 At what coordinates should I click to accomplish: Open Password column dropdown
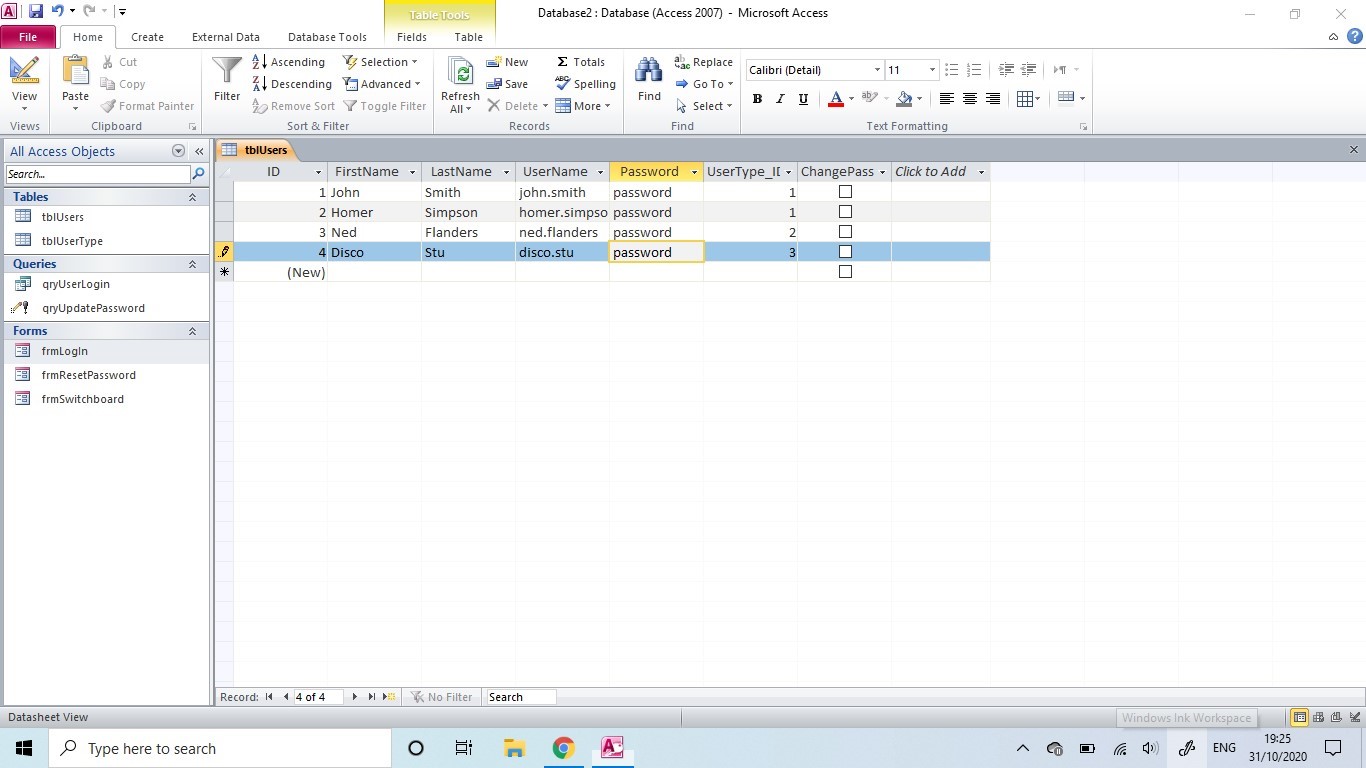pyautogui.click(x=694, y=172)
